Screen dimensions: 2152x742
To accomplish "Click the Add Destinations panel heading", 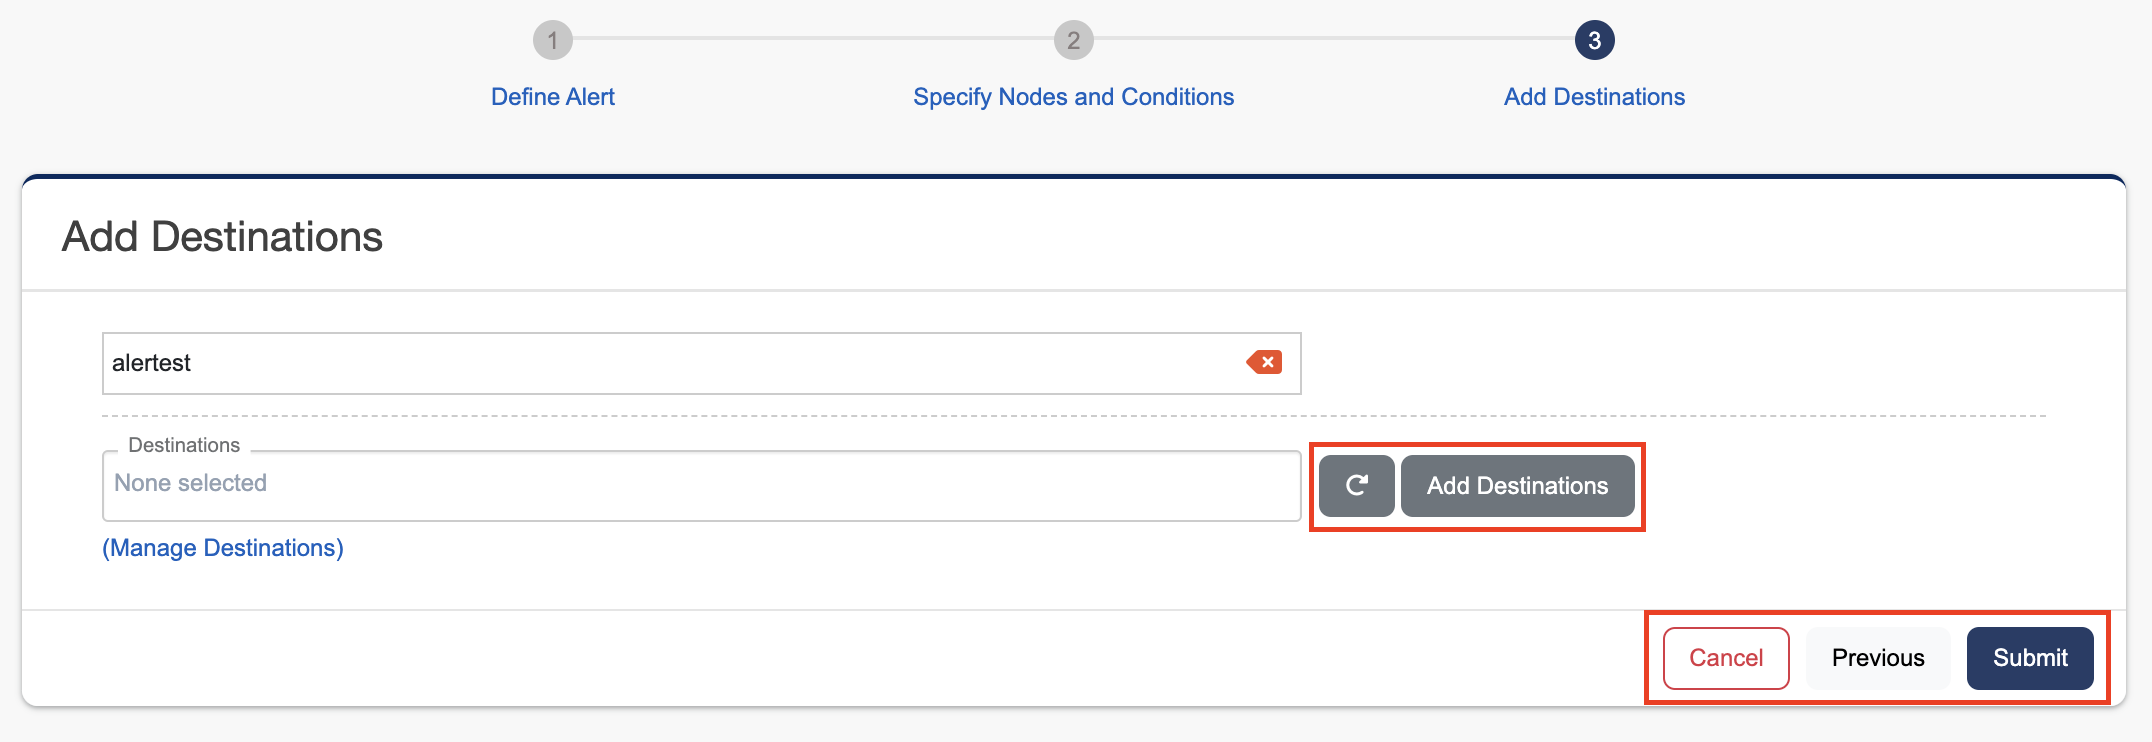I will click(222, 237).
